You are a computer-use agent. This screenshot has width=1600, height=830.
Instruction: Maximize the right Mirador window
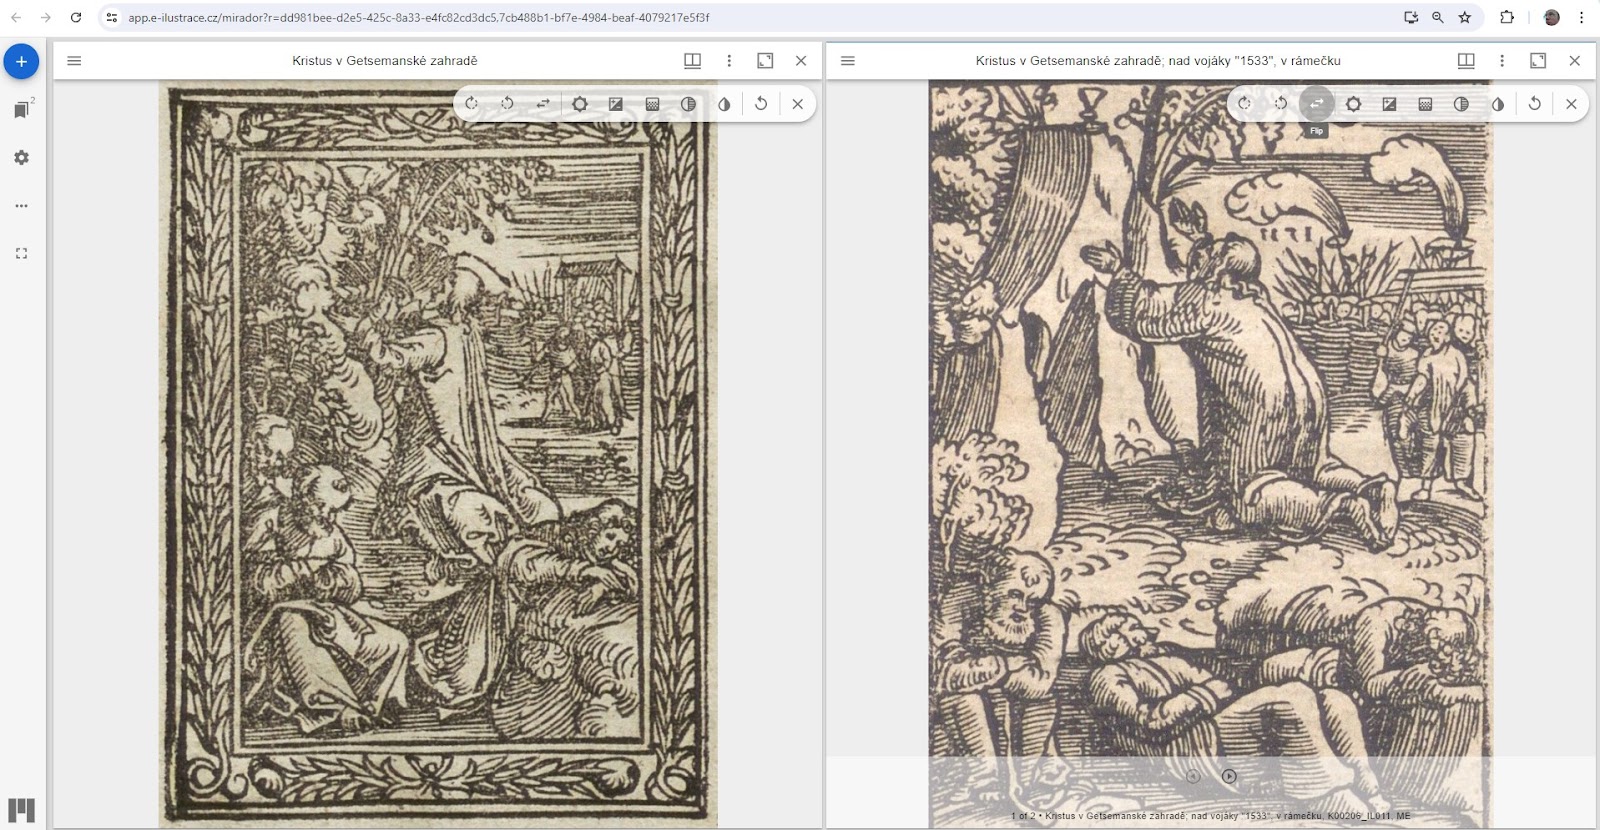1538,61
